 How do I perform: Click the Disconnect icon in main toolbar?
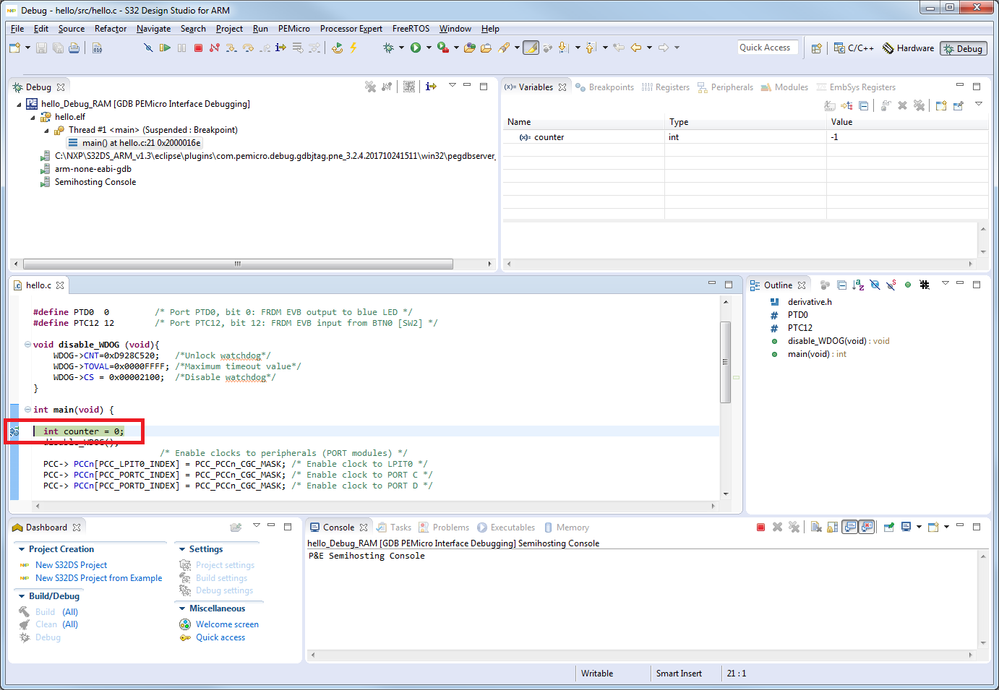coord(214,48)
